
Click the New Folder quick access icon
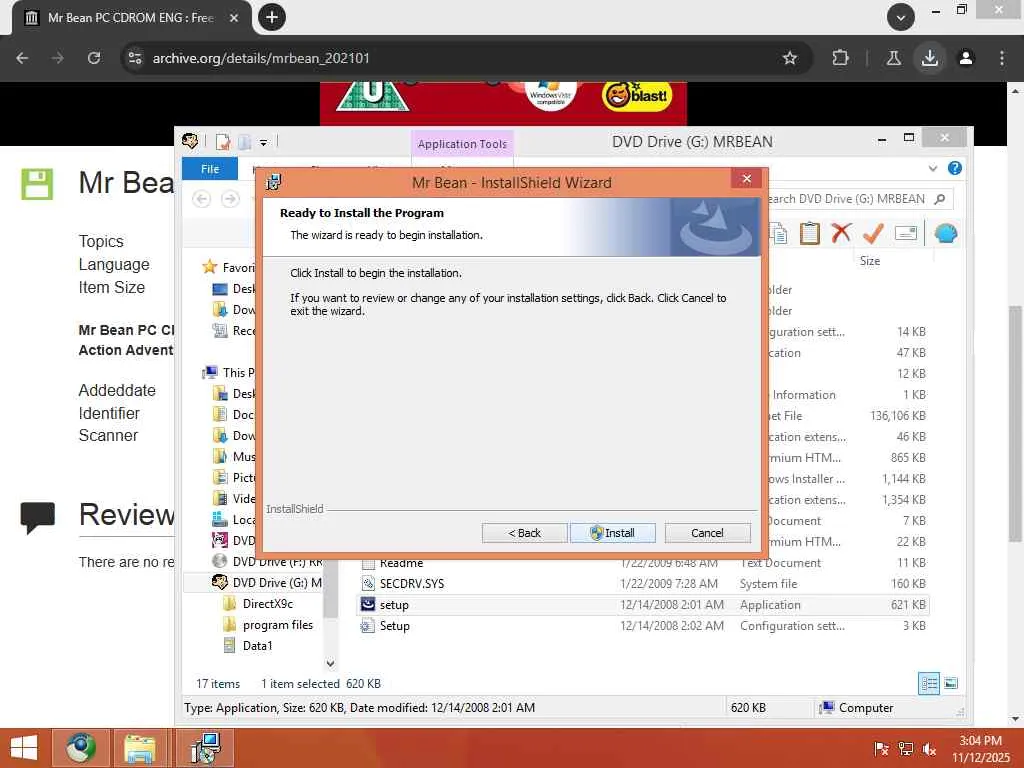coord(244,142)
